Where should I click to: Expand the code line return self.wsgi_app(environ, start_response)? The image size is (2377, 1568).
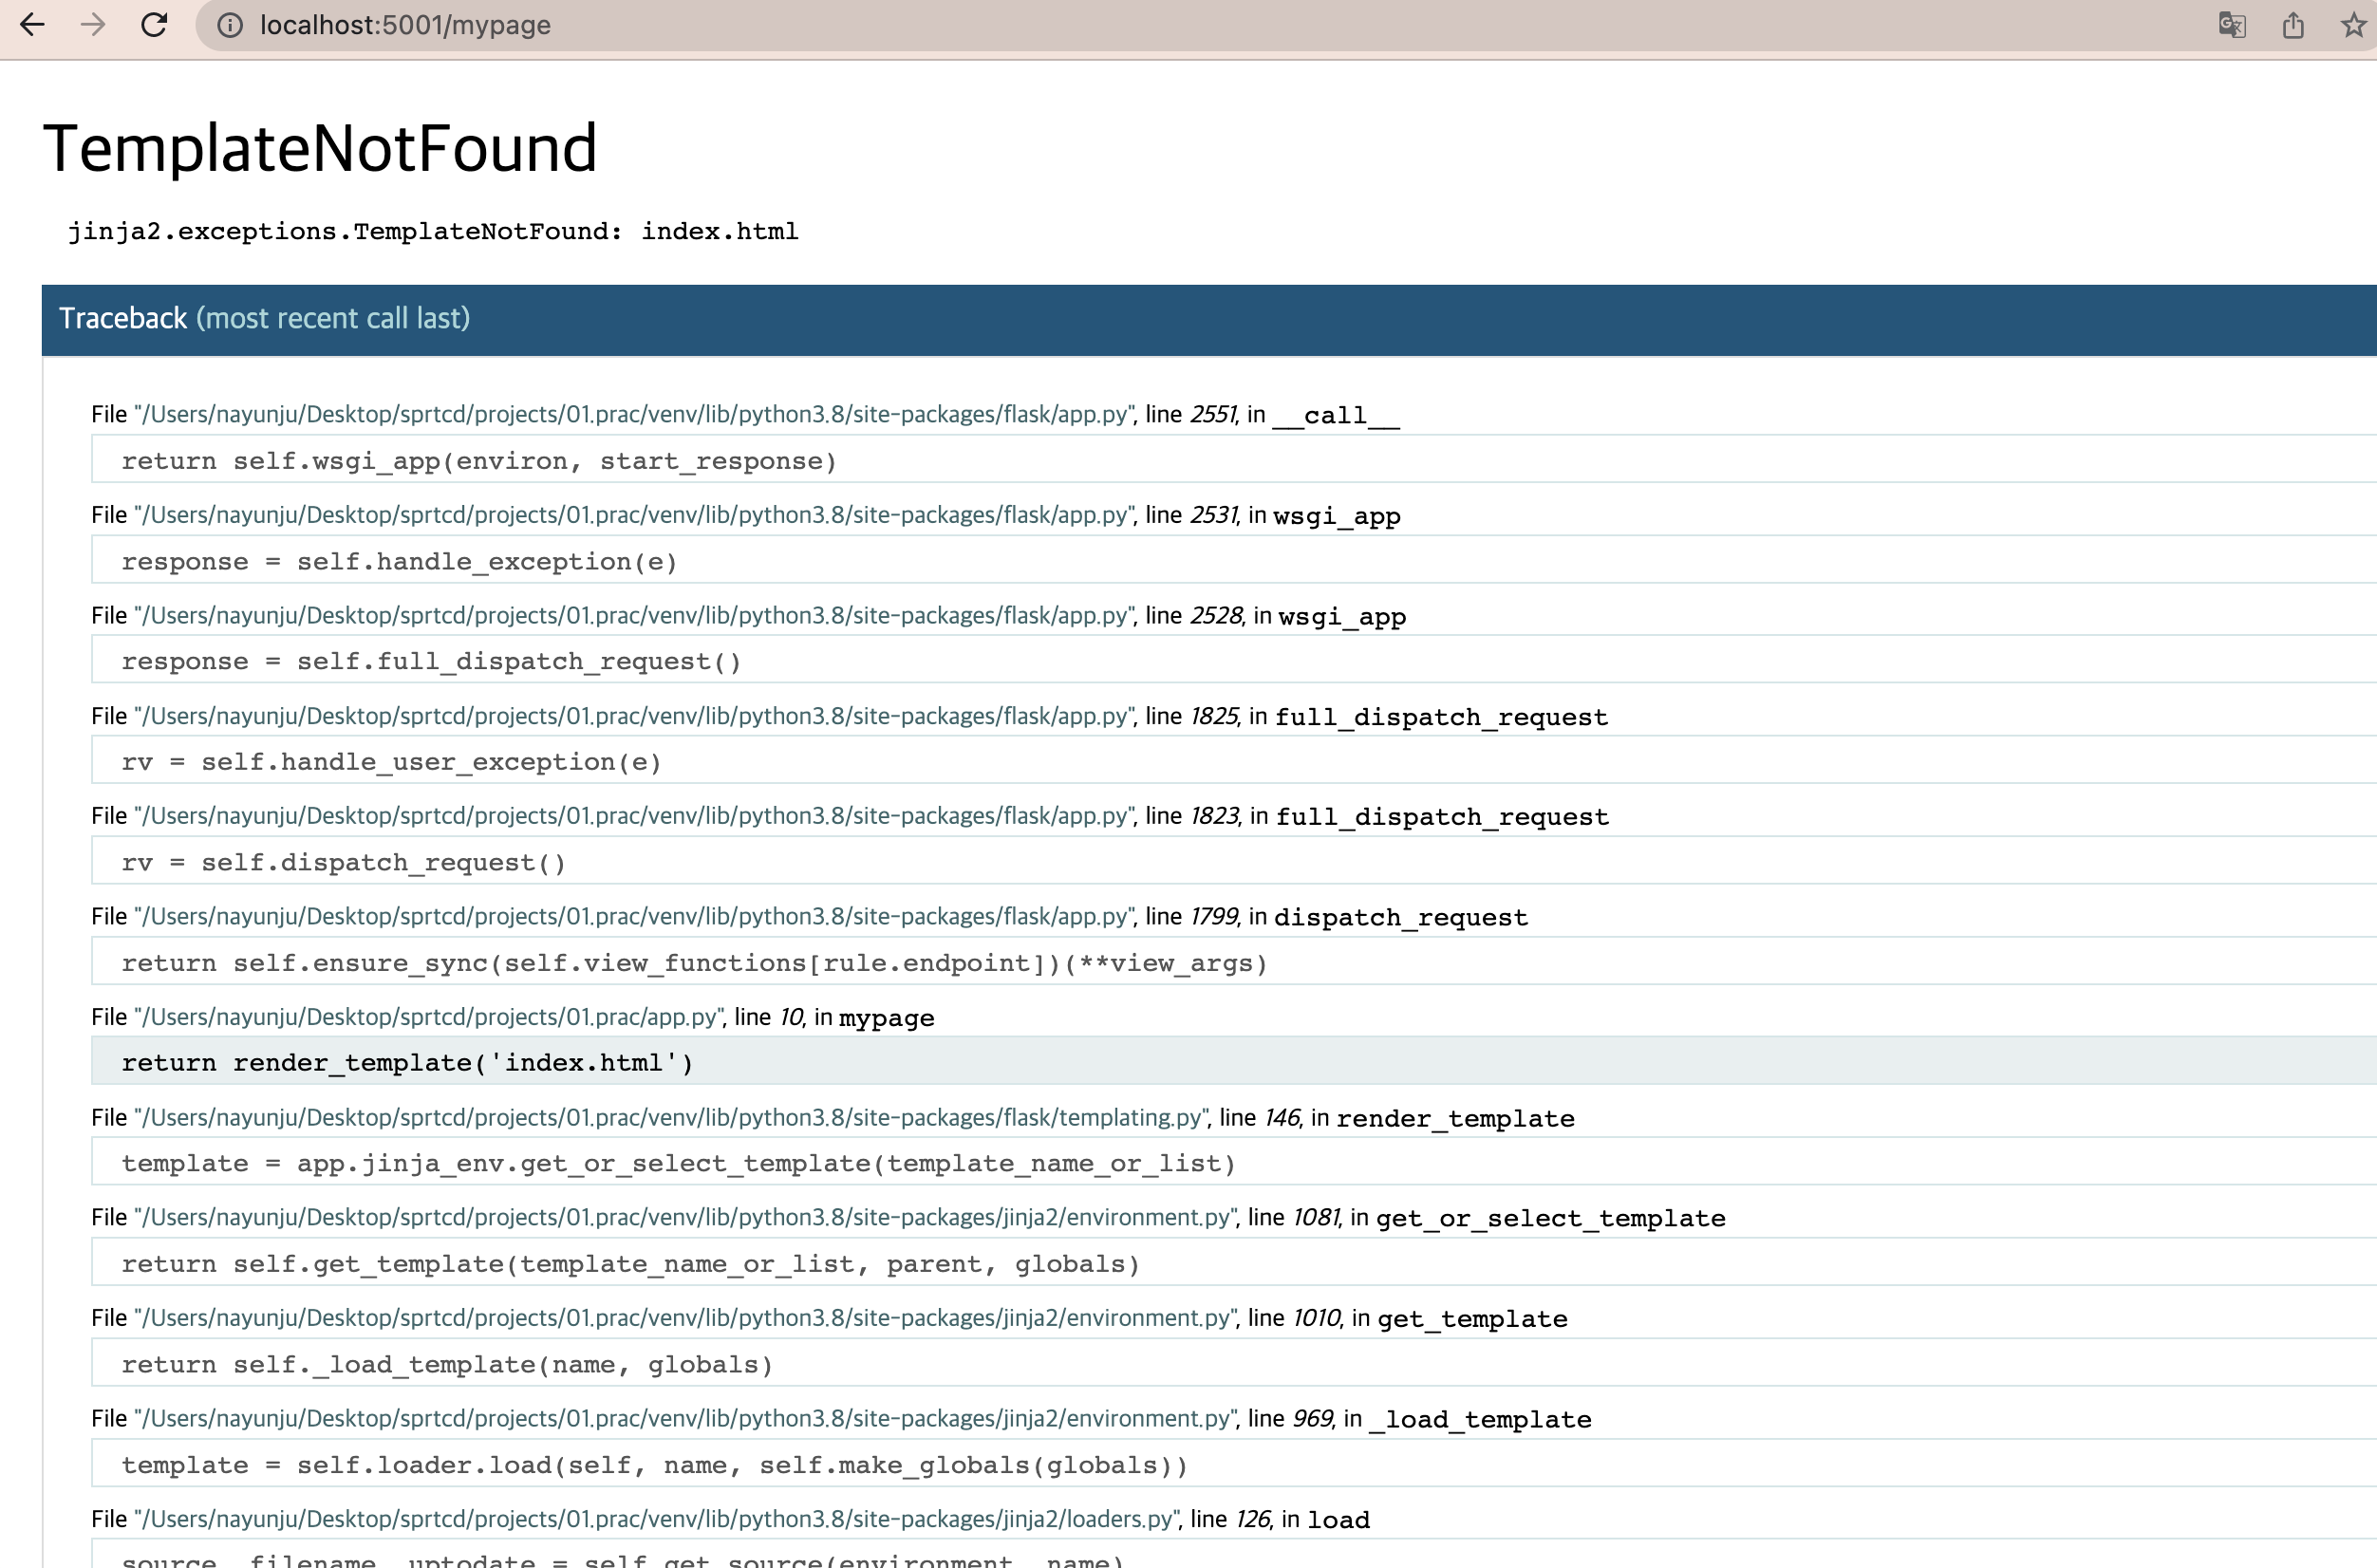point(1234,460)
